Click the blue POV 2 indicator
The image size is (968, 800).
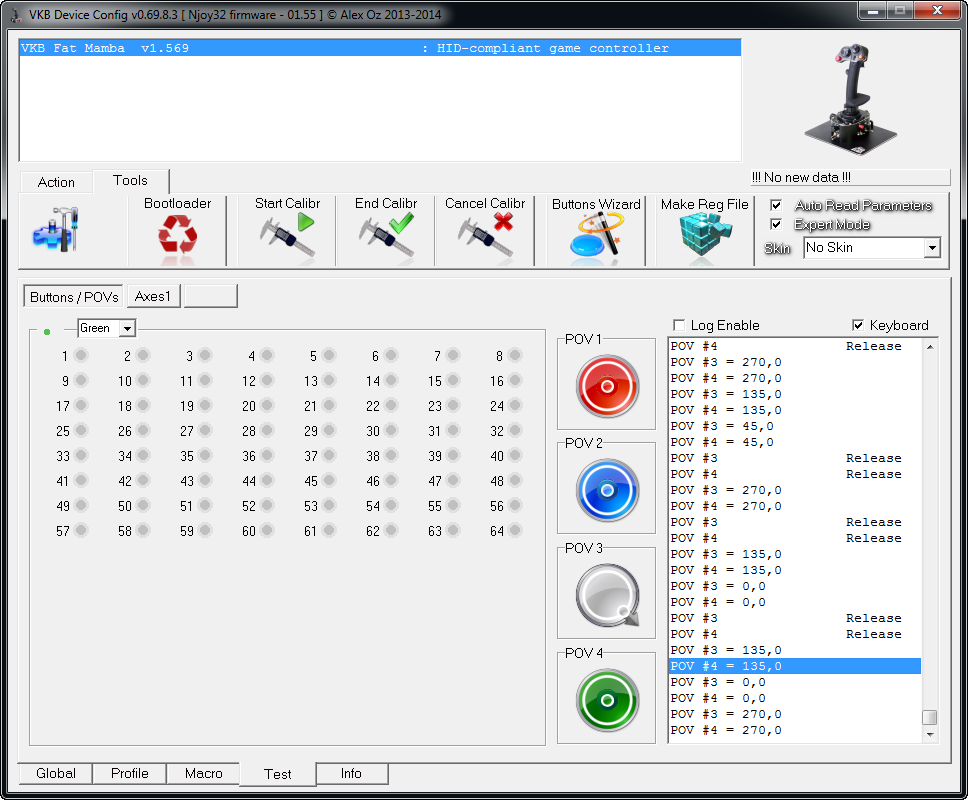pyautogui.click(x=607, y=491)
